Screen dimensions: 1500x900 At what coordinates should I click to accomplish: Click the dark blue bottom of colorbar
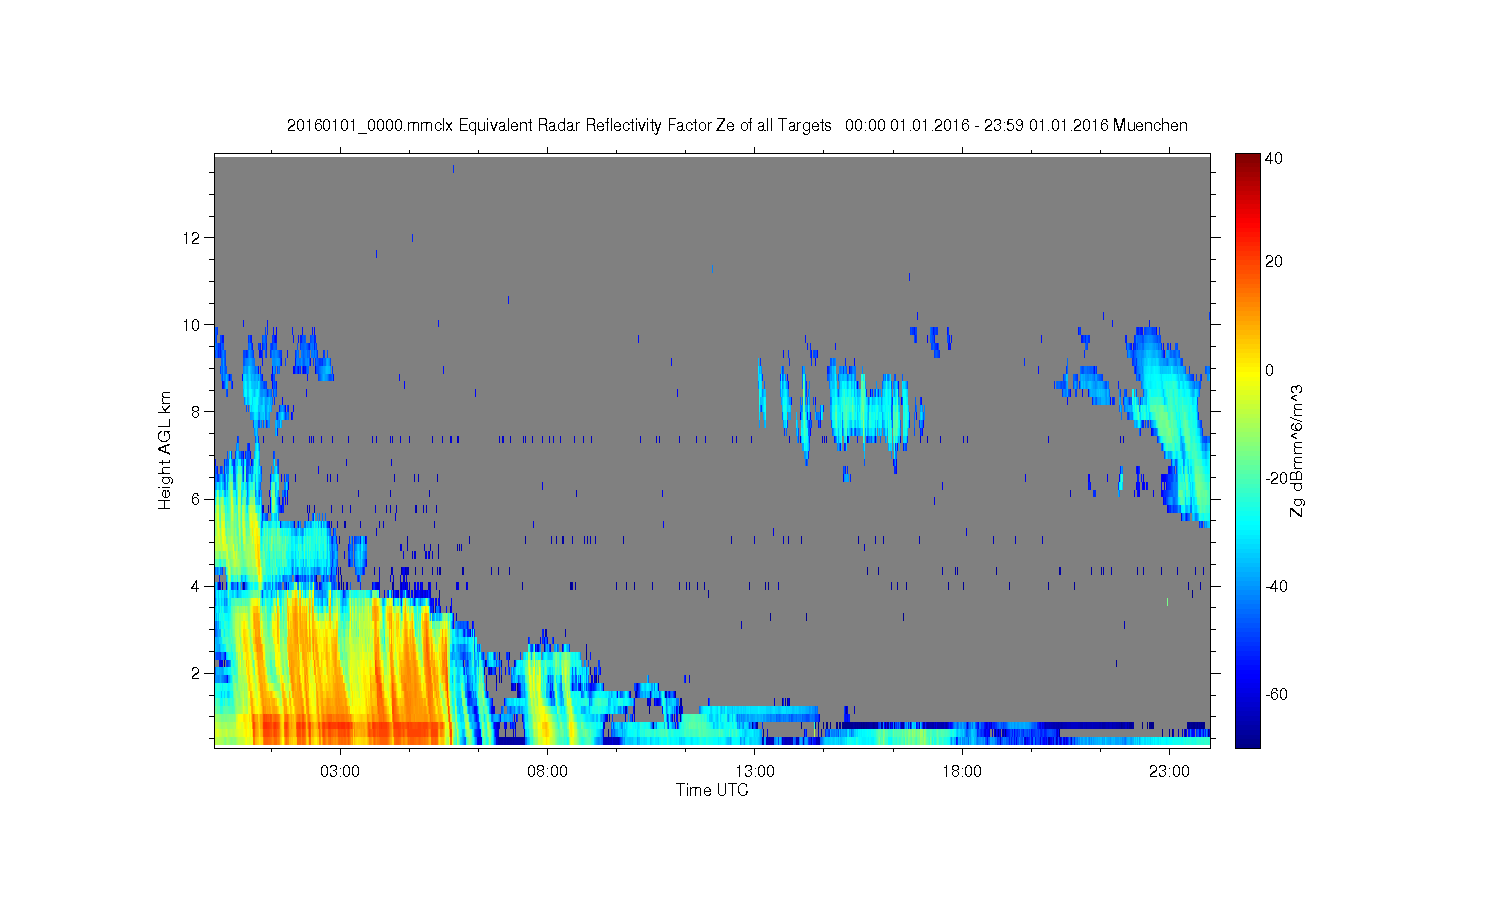click(1247, 738)
